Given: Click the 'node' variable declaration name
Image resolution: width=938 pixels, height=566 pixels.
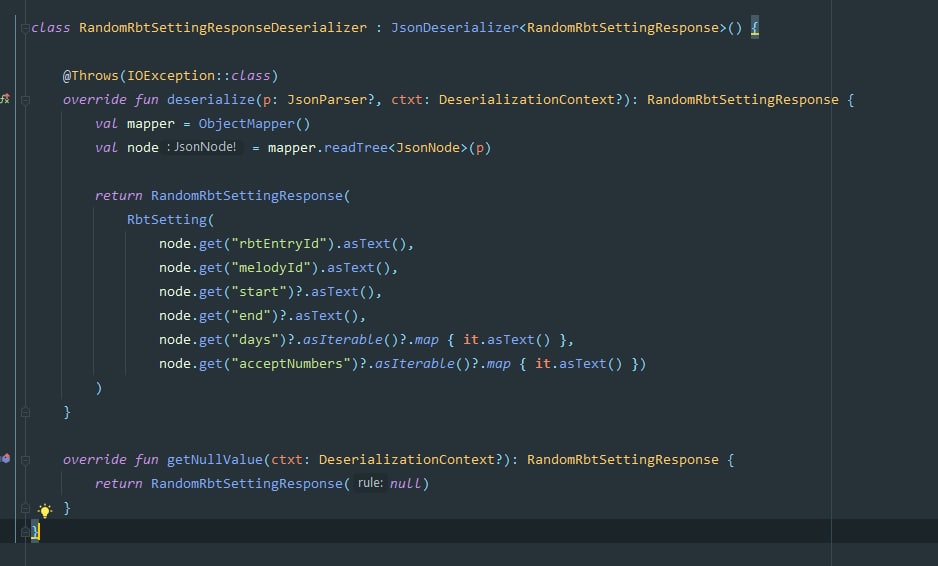Looking at the screenshot, I should [x=142, y=147].
